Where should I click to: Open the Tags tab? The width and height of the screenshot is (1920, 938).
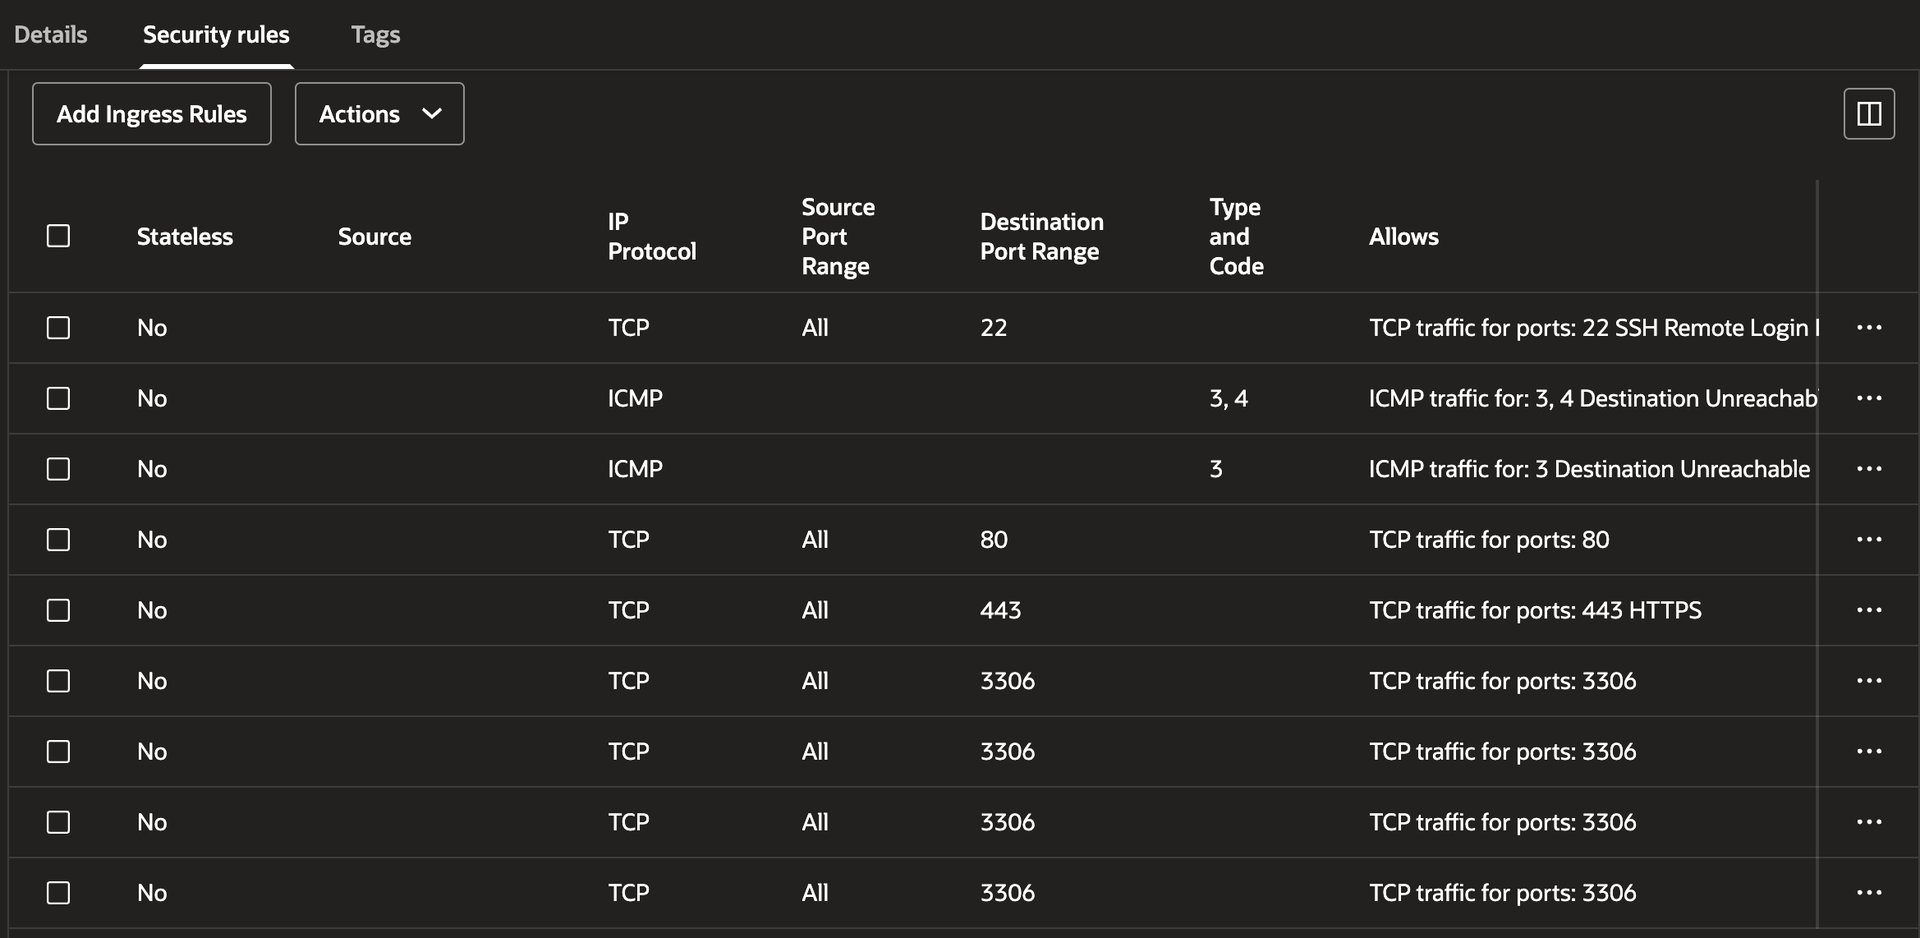click(375, 35)
